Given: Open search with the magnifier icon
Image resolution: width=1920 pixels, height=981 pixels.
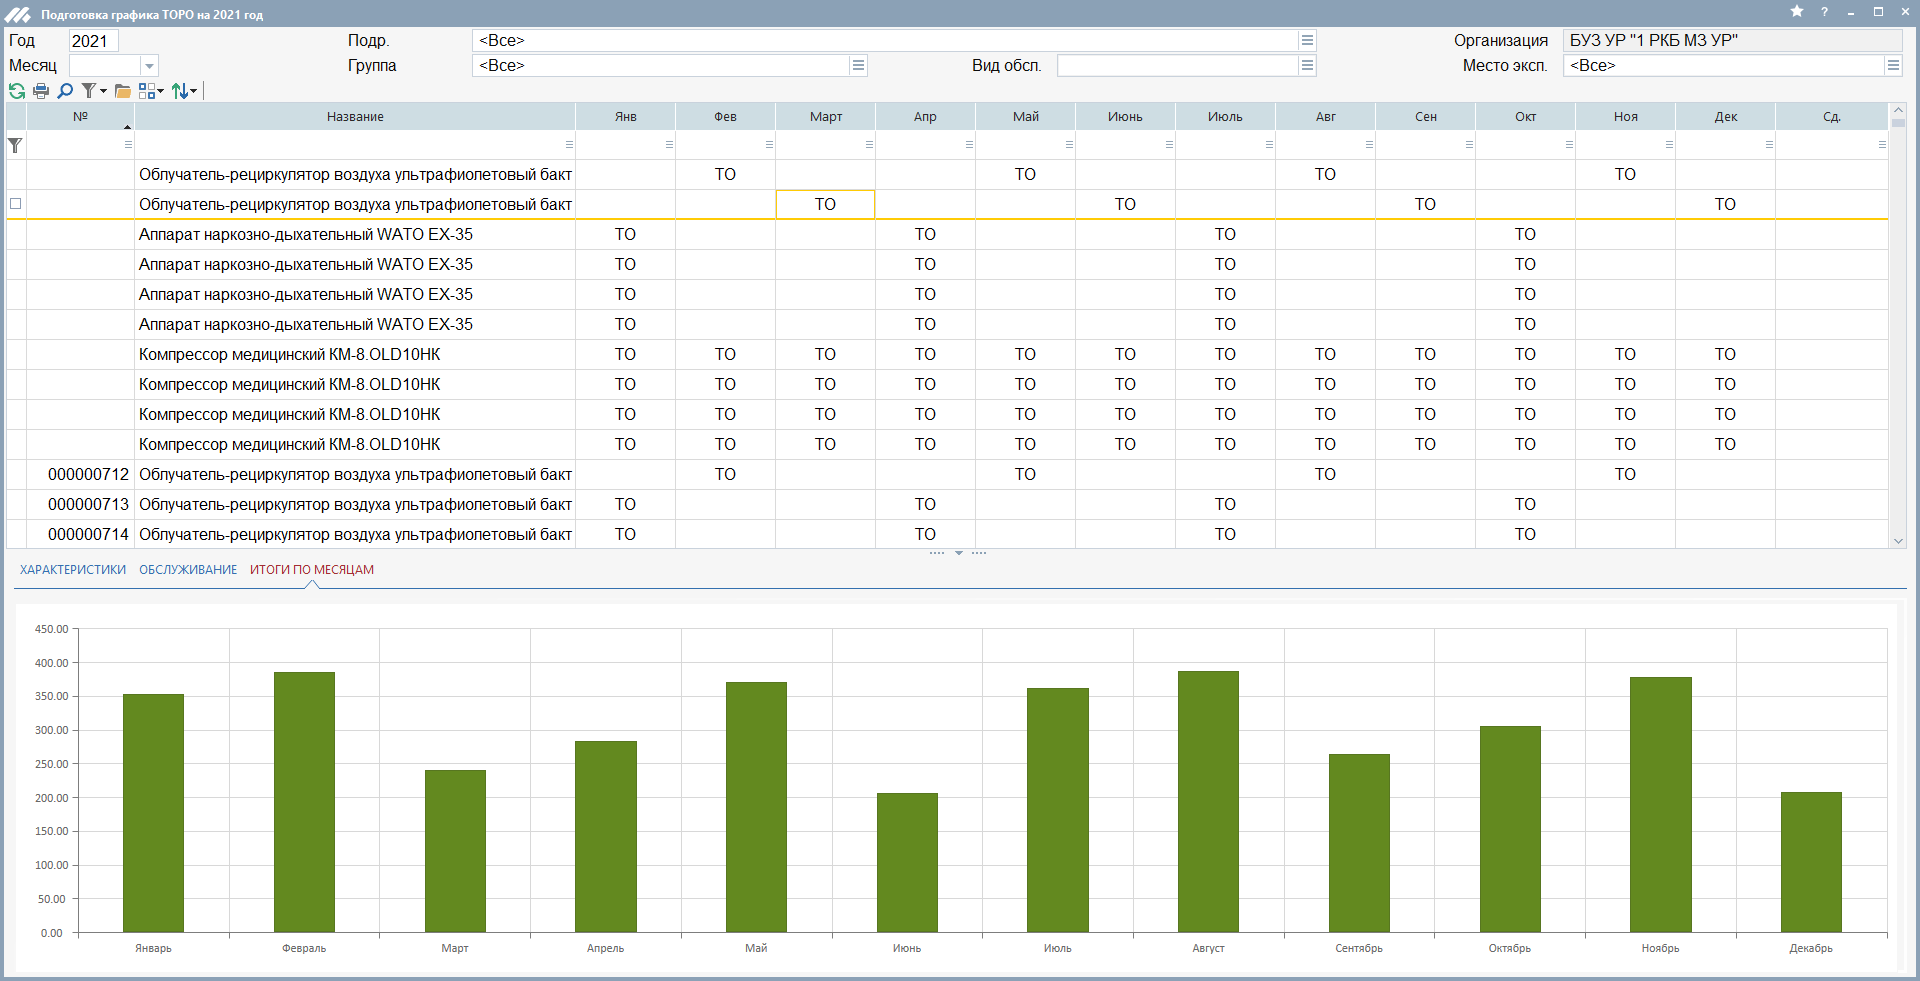Looking at the screenshot, I should pos(65,91).
